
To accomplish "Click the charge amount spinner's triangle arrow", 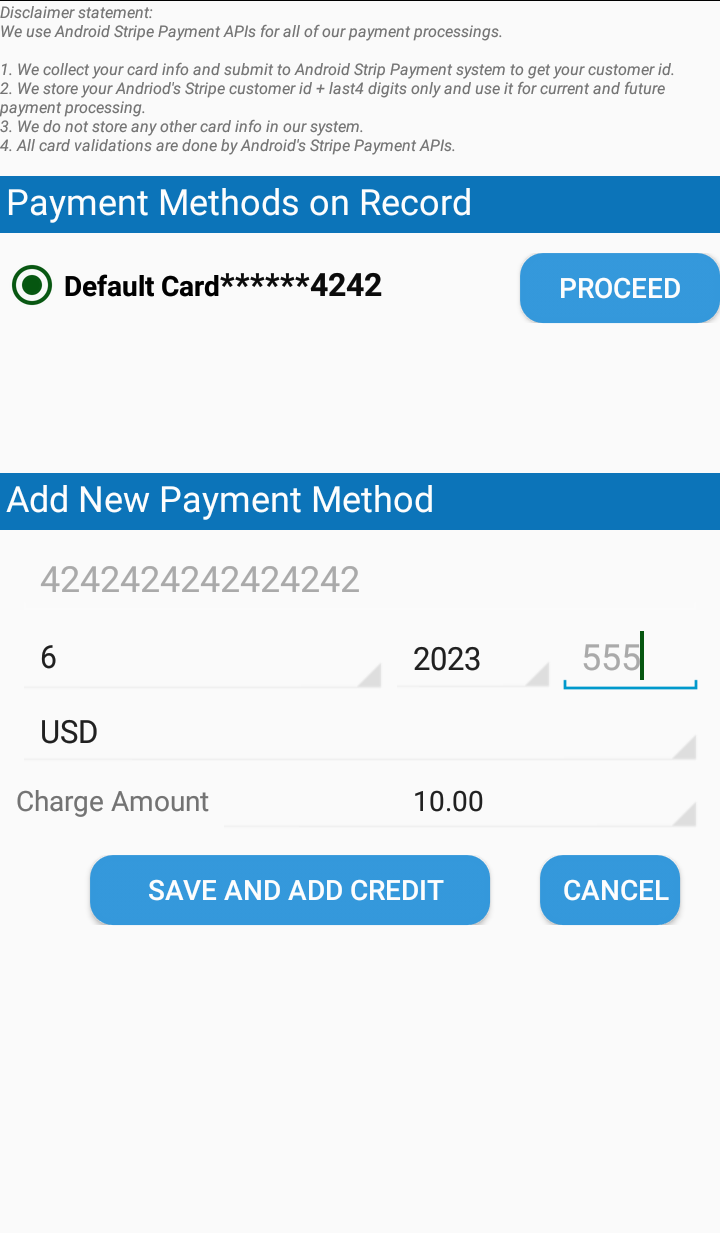I will pos(685,816).
